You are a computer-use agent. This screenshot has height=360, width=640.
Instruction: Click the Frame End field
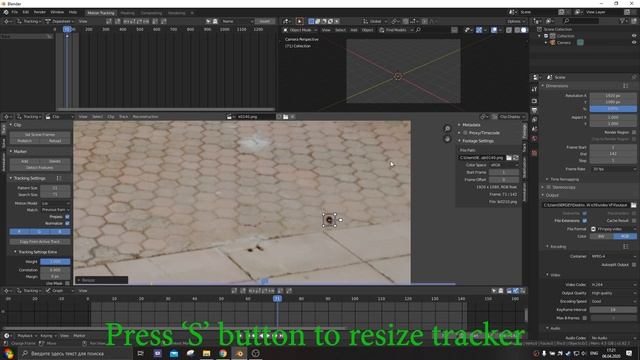613,154
